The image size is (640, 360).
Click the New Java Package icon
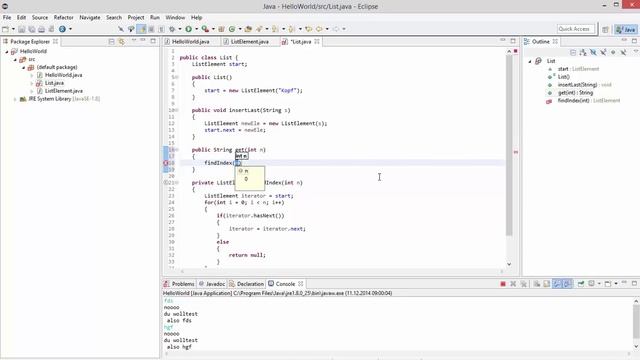point(221,29)
